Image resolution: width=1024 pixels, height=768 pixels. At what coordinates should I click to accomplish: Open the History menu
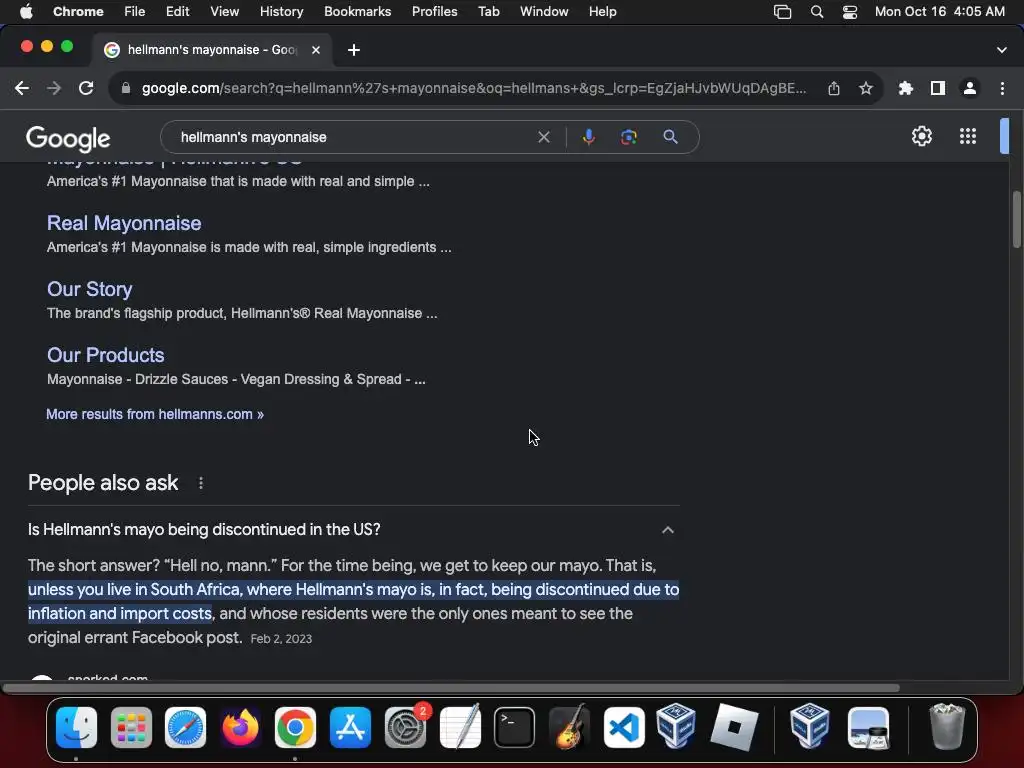coord(281,12)
